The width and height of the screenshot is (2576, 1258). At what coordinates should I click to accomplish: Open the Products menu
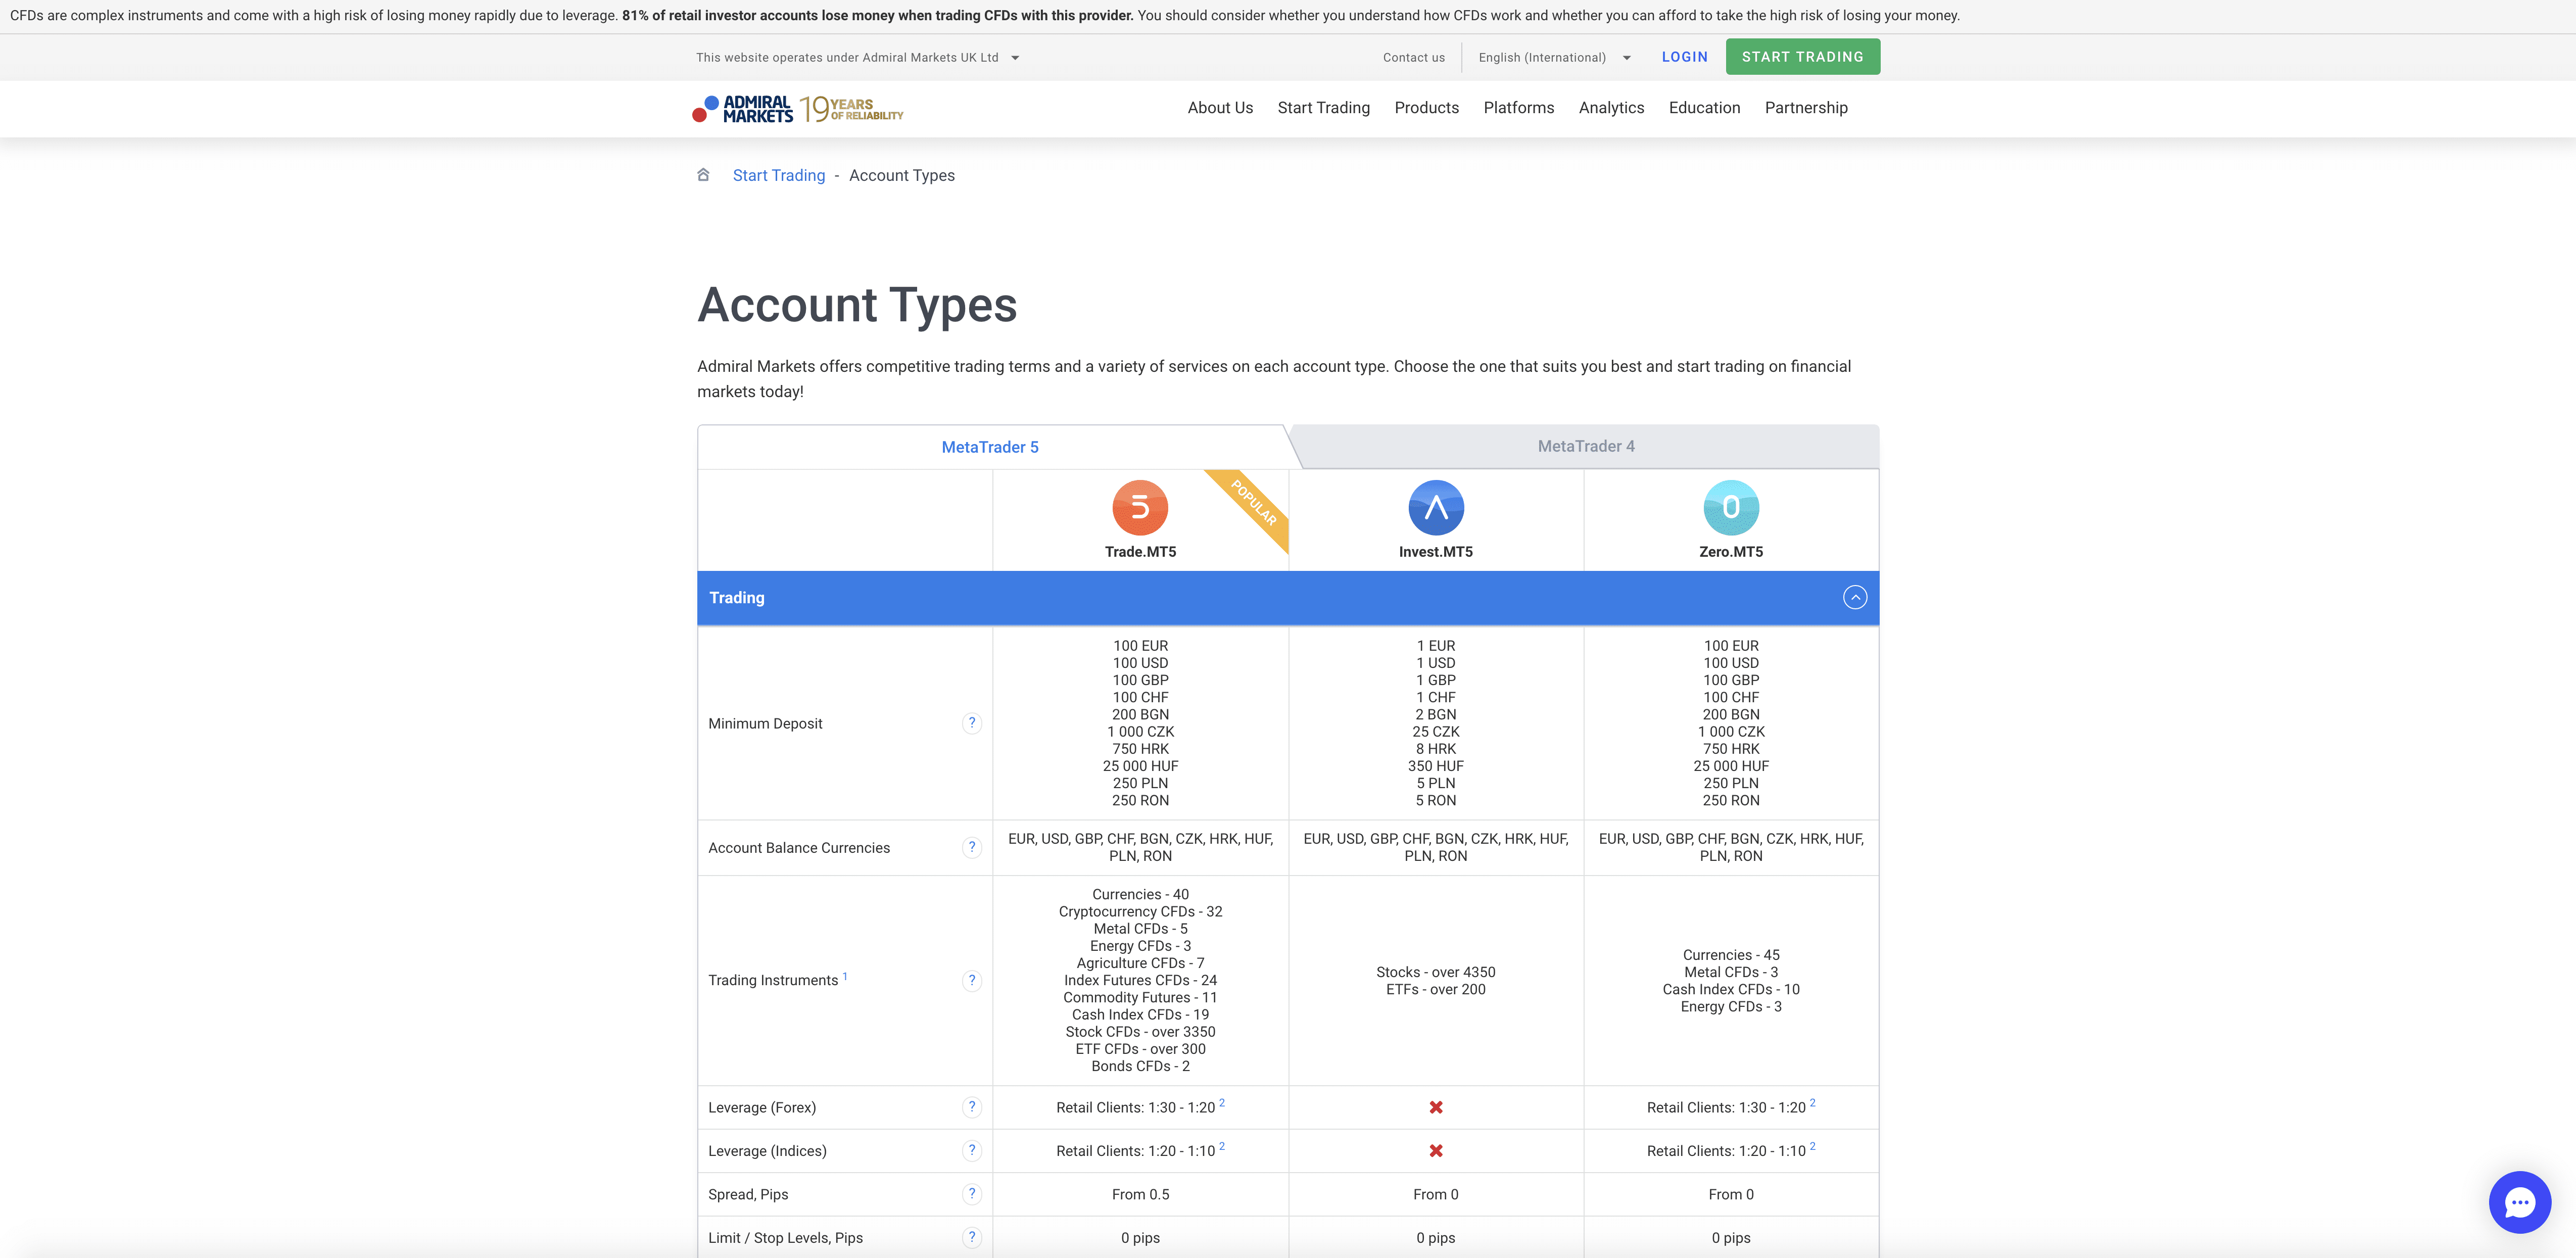[1426, 108]
